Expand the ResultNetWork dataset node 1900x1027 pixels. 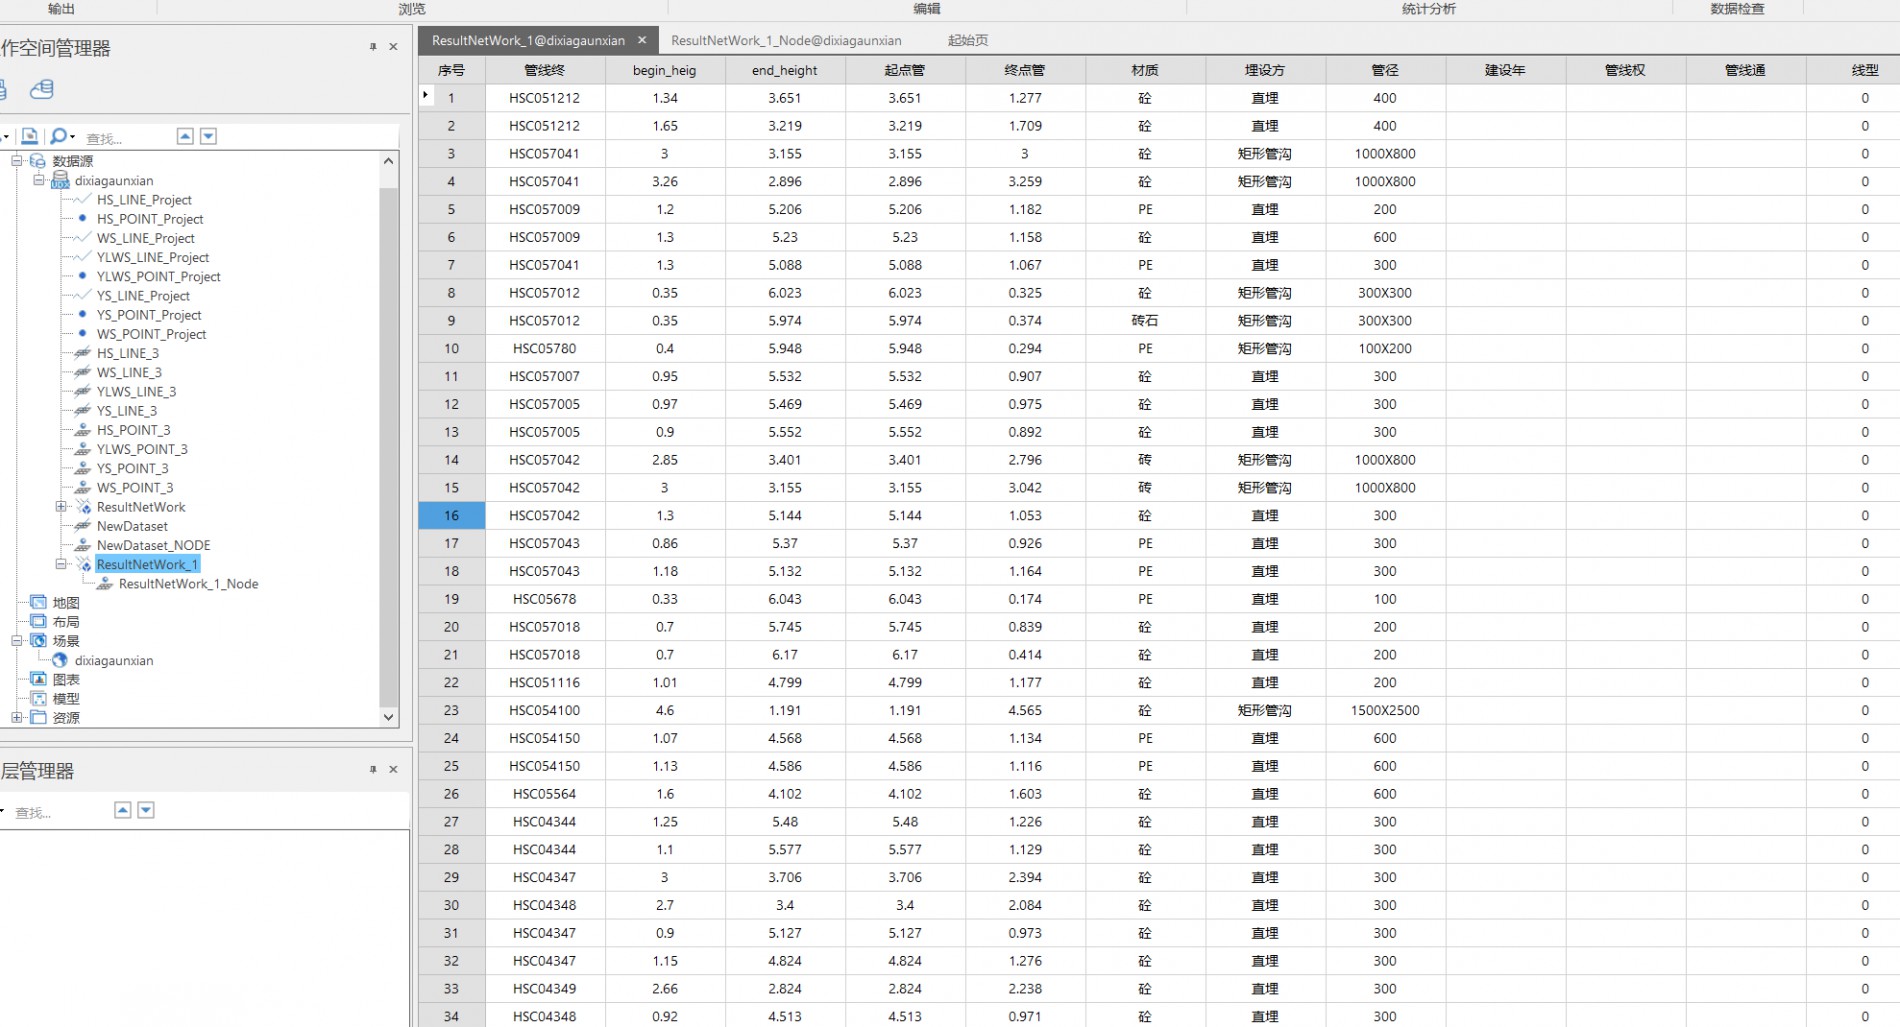tap(61, 507)
